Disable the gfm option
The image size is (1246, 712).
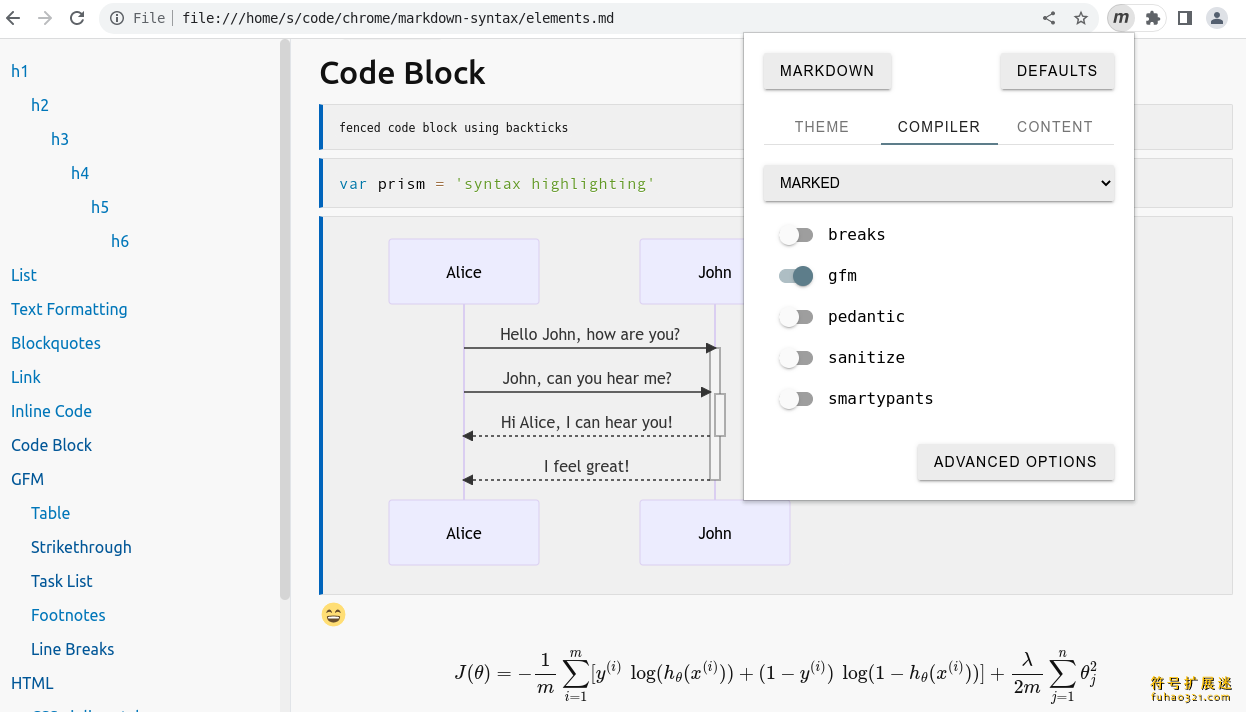point(796,276)
